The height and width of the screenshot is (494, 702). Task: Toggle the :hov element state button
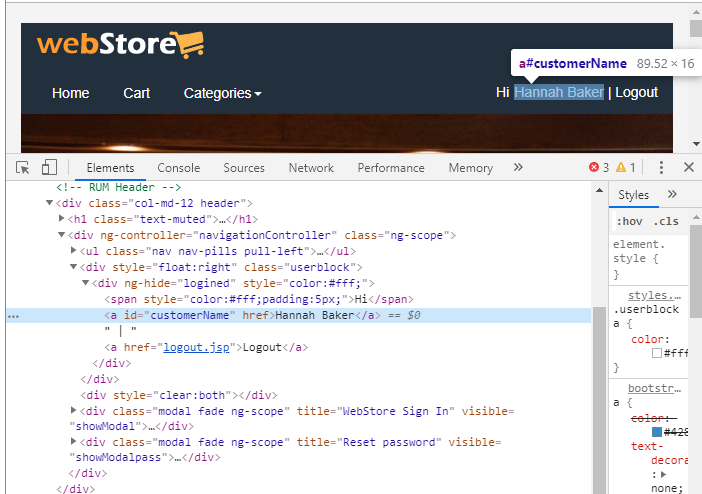(x=629, y=221)
